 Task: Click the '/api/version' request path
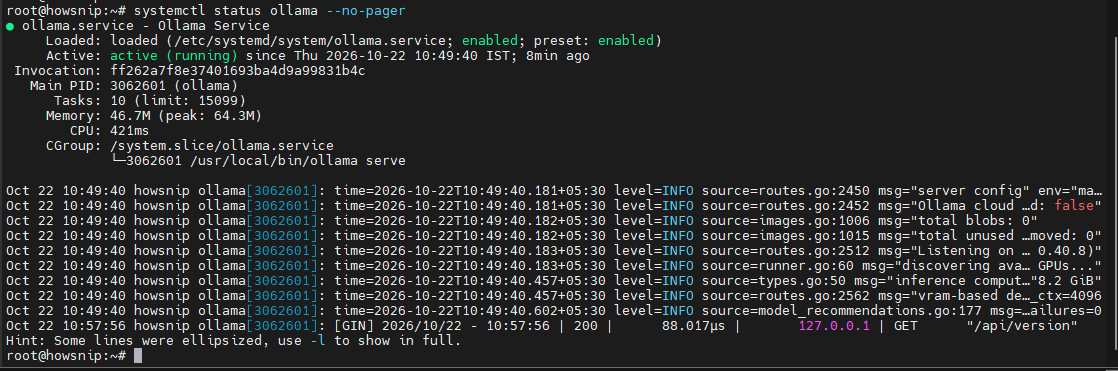point(1022,326)
